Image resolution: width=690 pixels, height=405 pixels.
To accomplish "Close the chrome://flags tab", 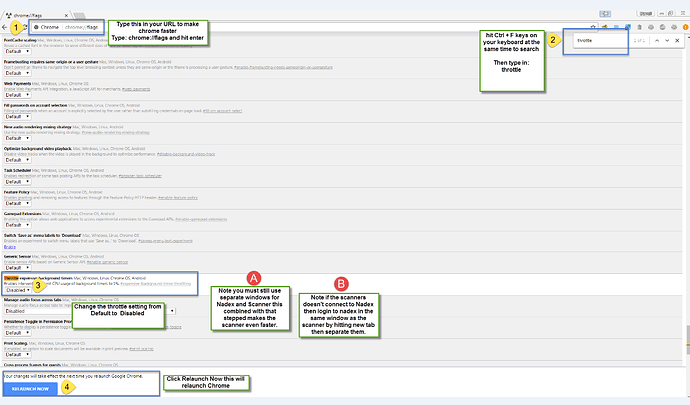I will (x=66, y=15).
